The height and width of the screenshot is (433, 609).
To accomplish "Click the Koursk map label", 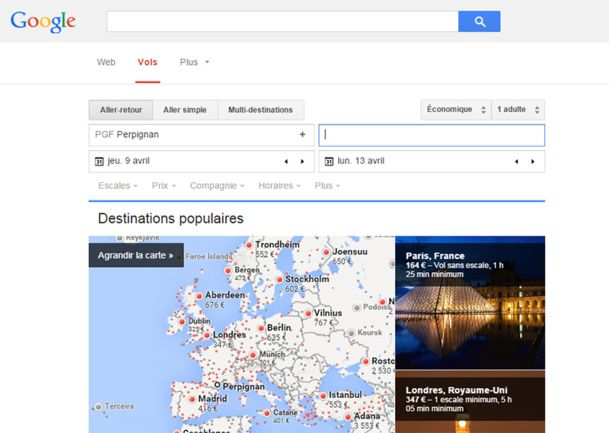I will click(370, 332).
